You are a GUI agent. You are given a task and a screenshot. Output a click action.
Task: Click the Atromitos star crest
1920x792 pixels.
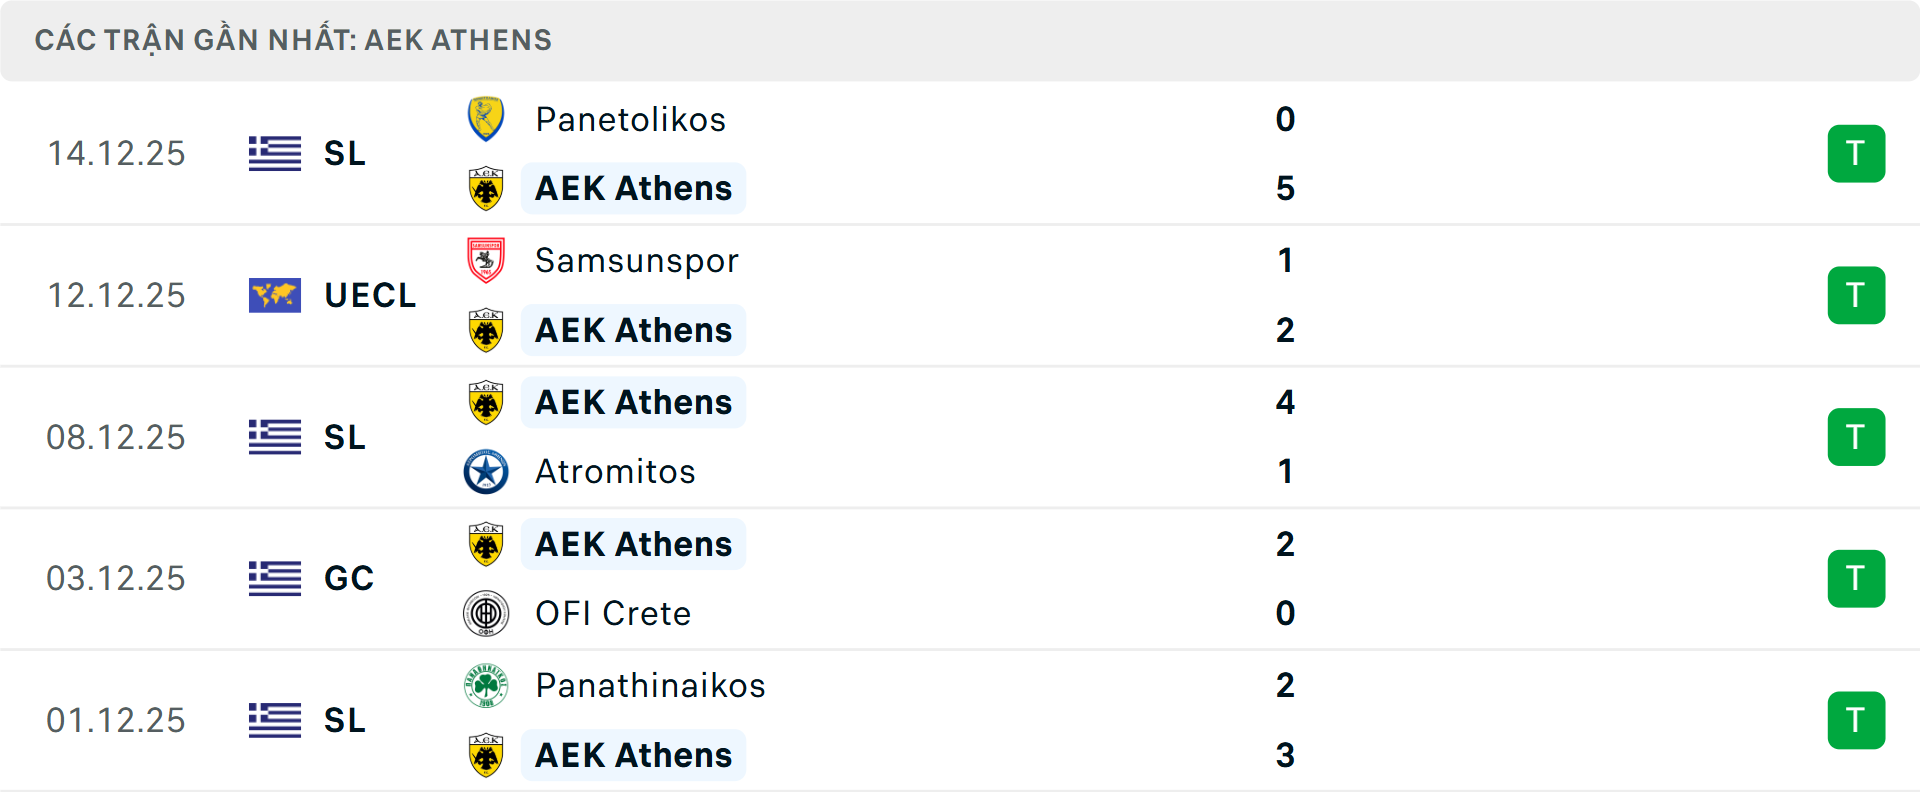[486, 471]
